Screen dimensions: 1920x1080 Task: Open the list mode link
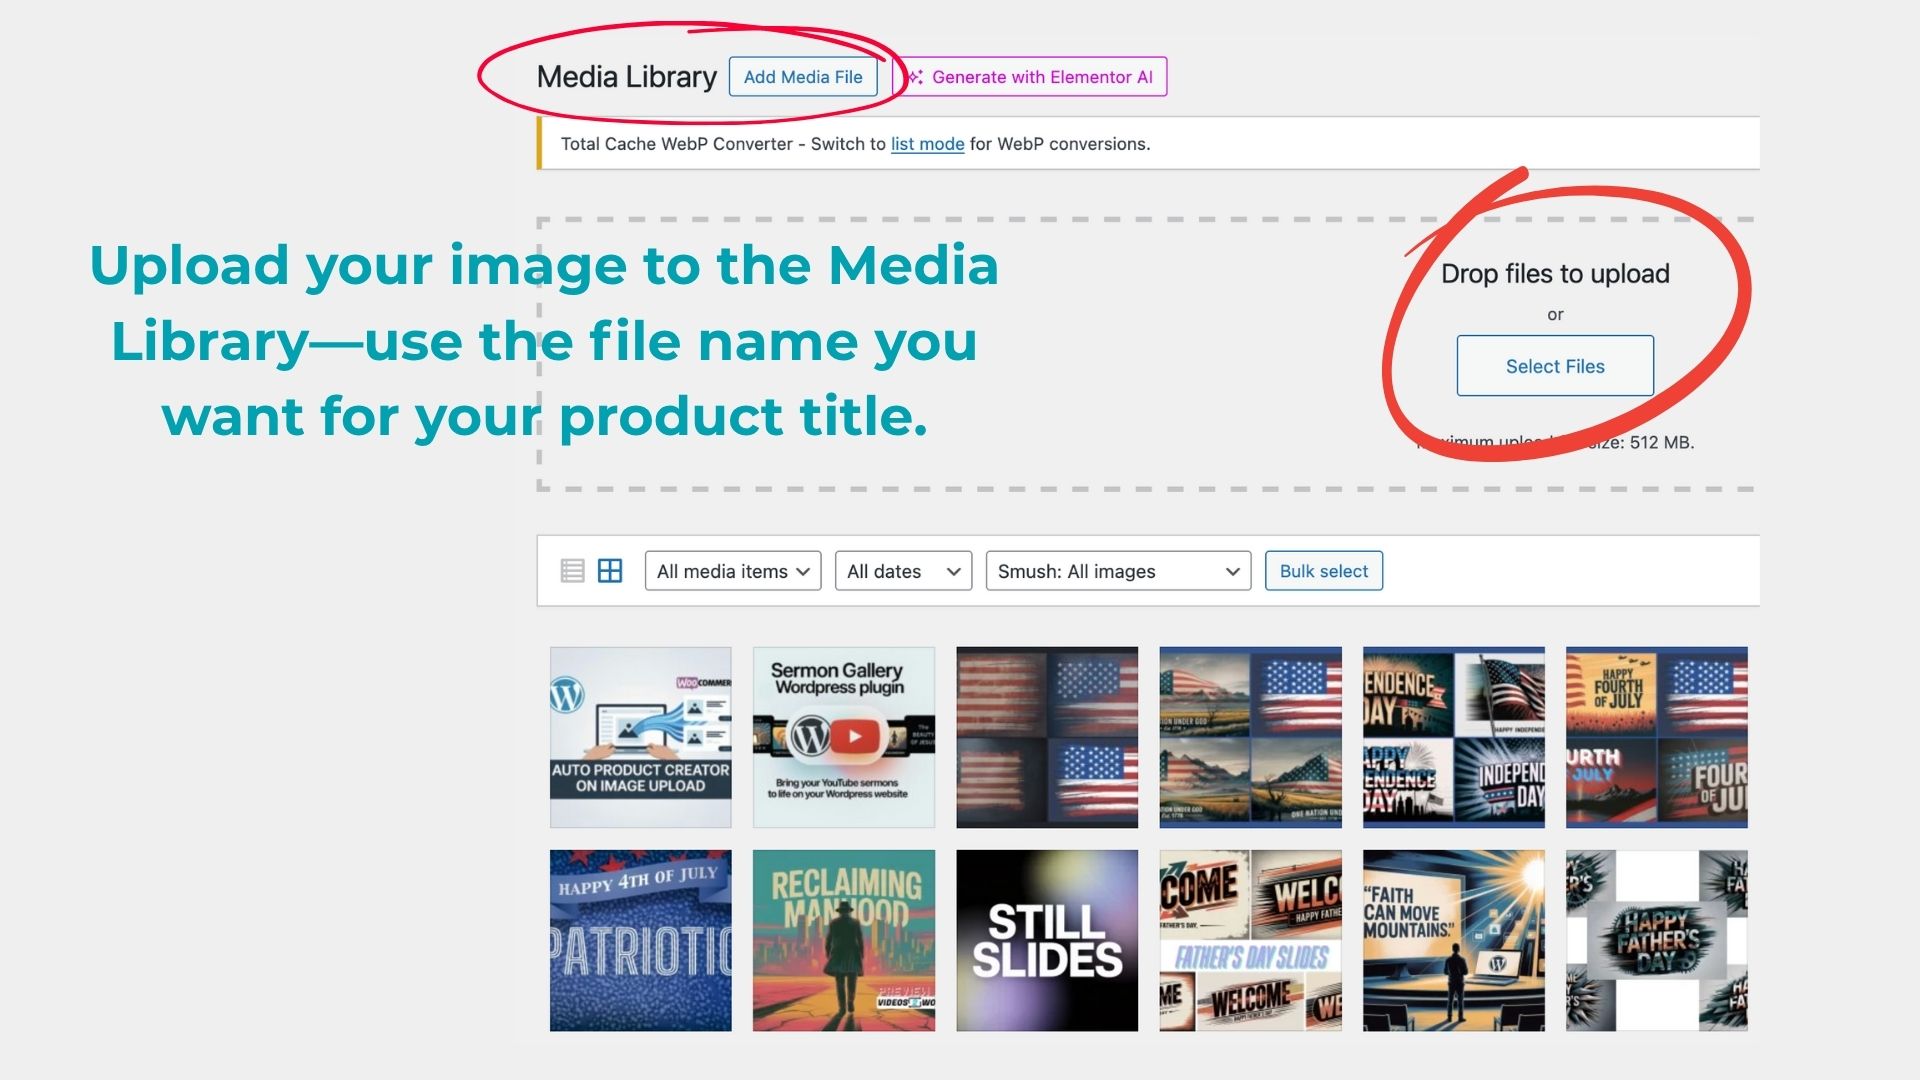[x=927, y=144]
